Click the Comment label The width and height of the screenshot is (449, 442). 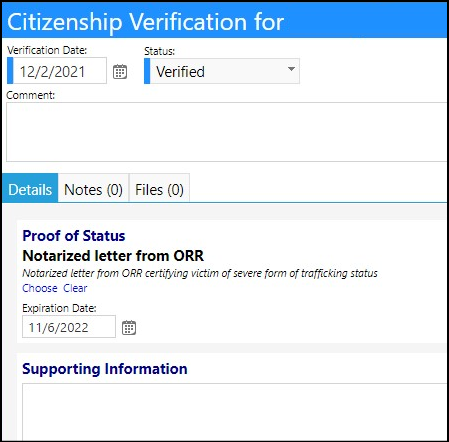31,95
